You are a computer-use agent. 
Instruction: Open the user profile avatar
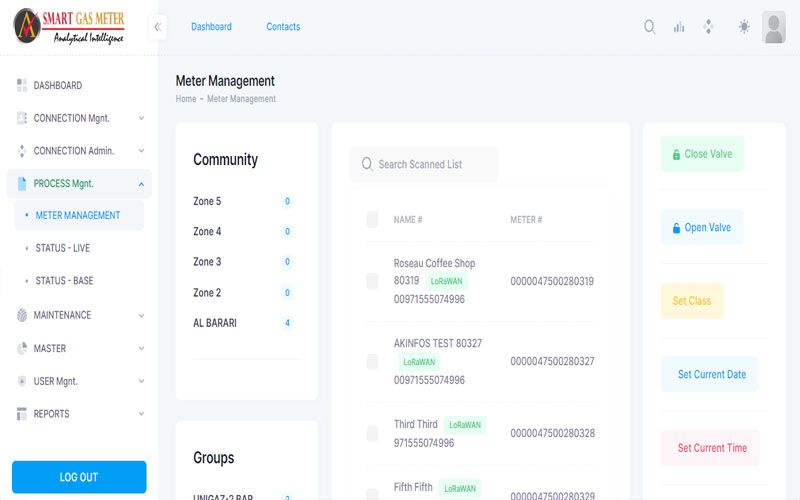click(774, 27)
